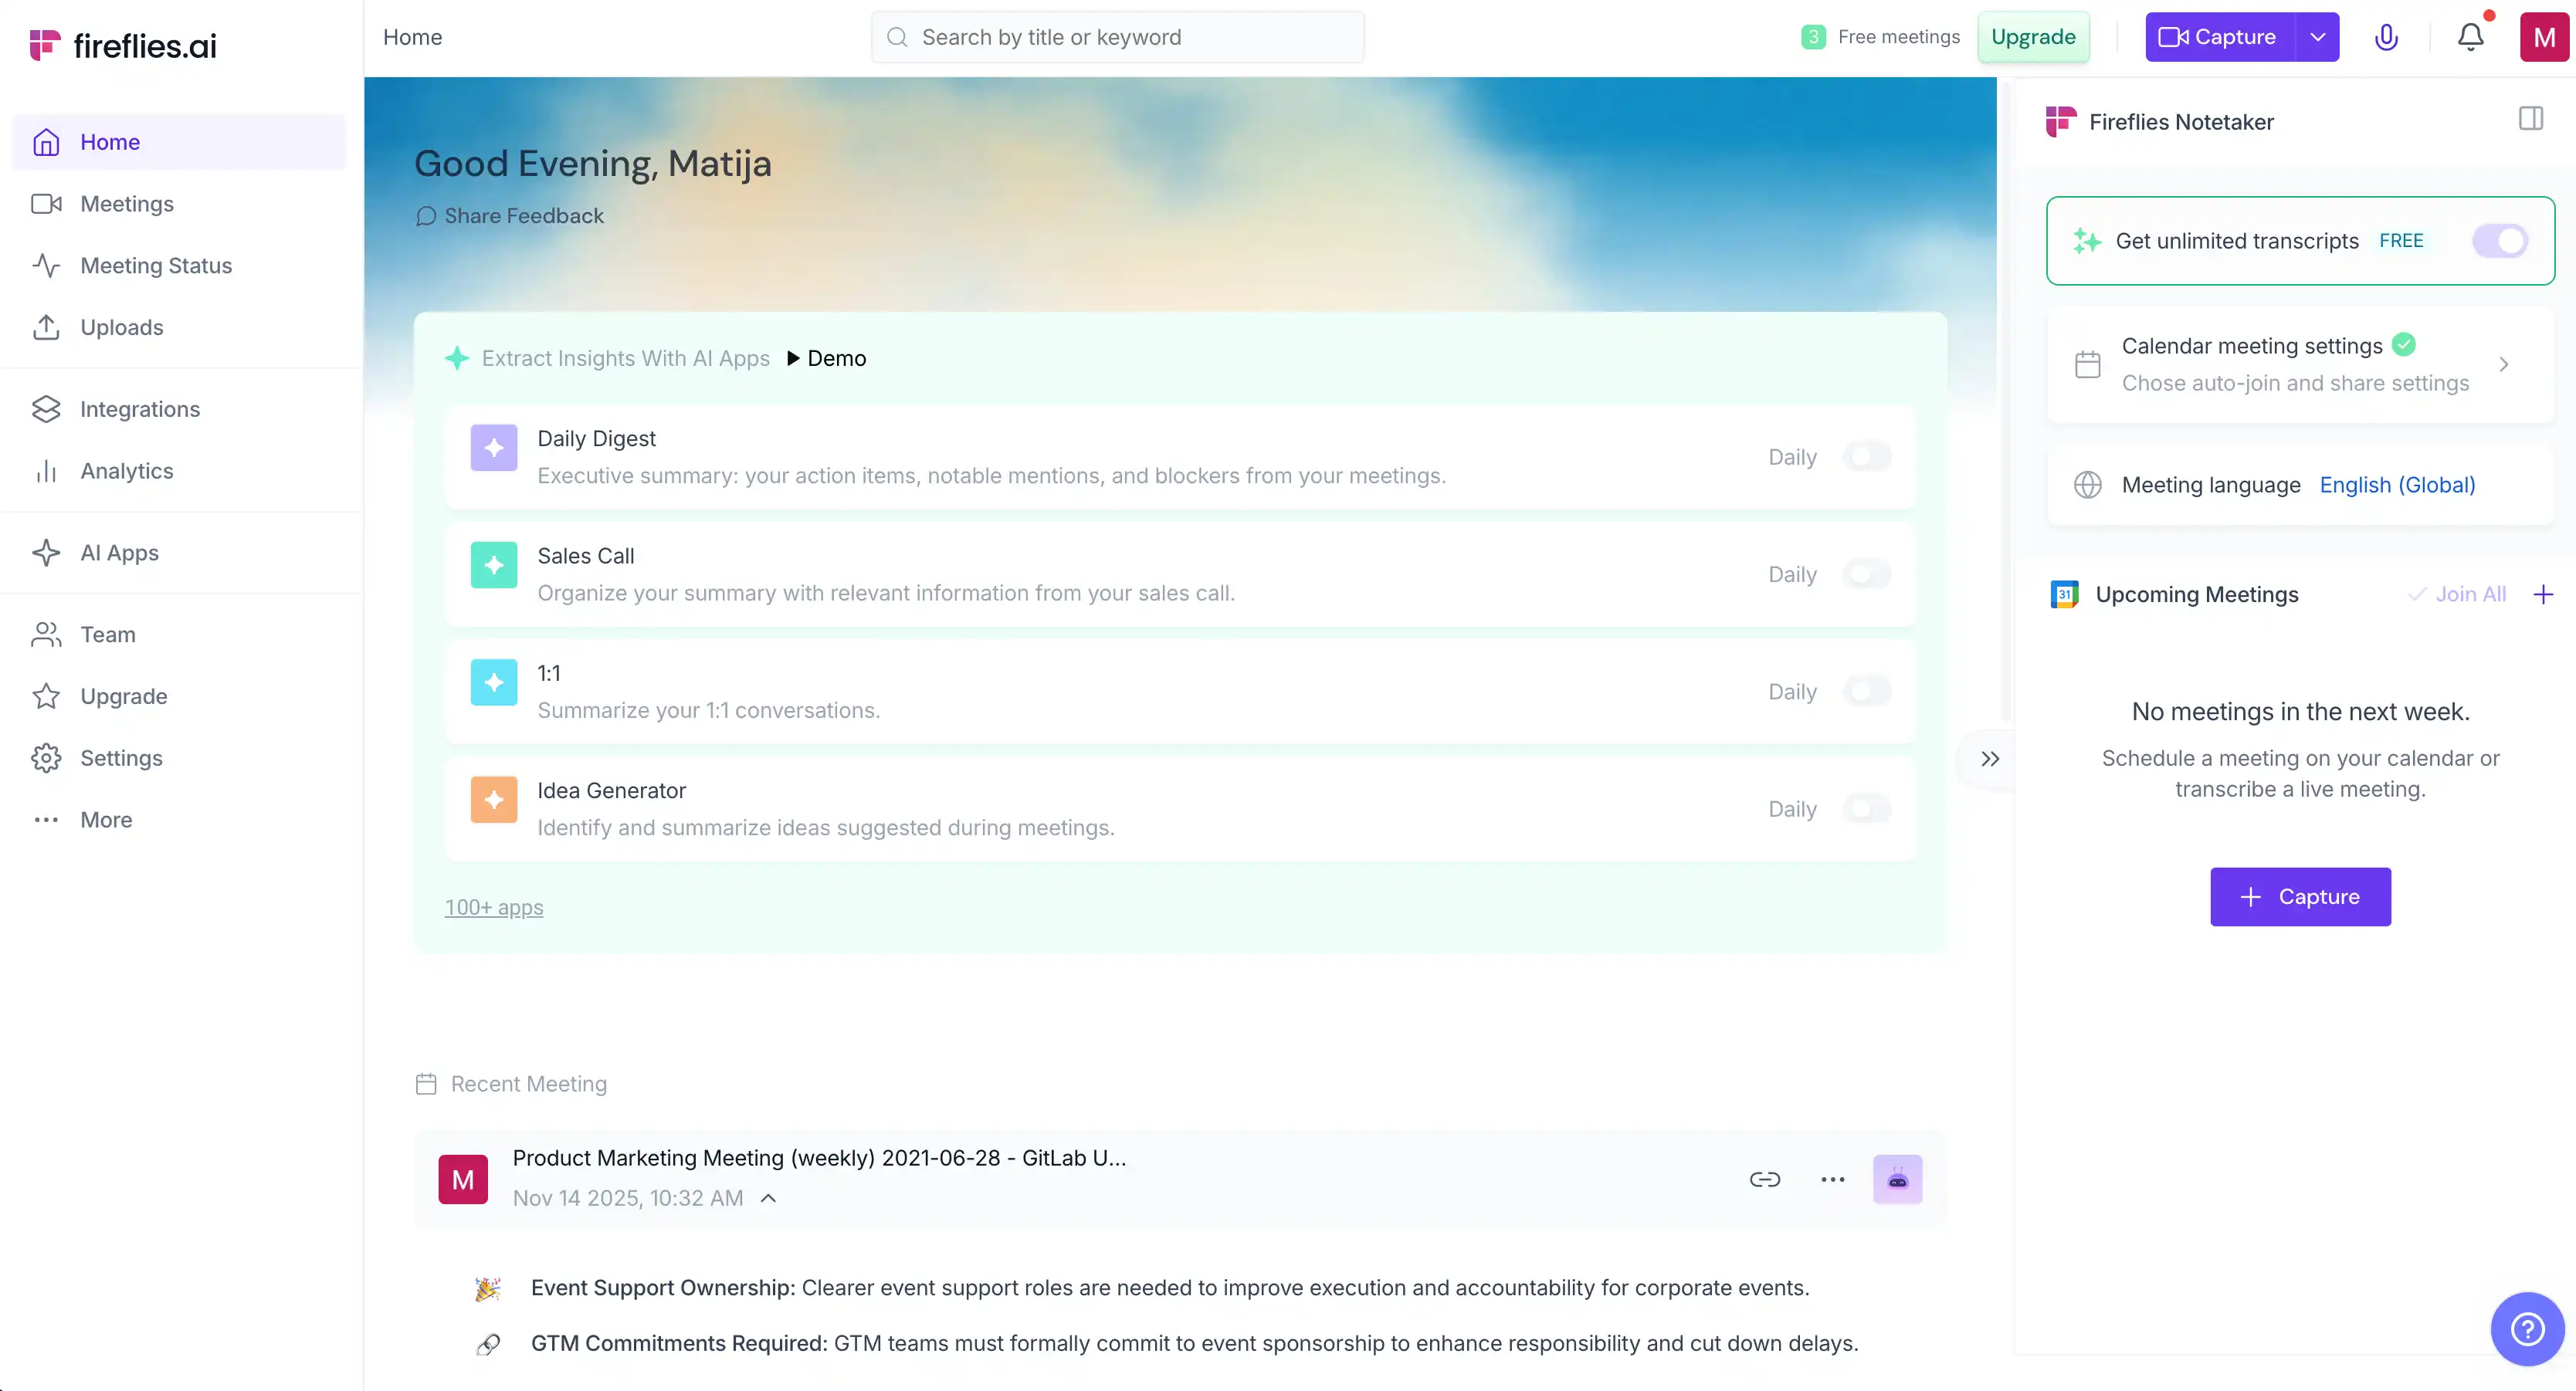Enable the Idea Generator daily toggle

1867,809
